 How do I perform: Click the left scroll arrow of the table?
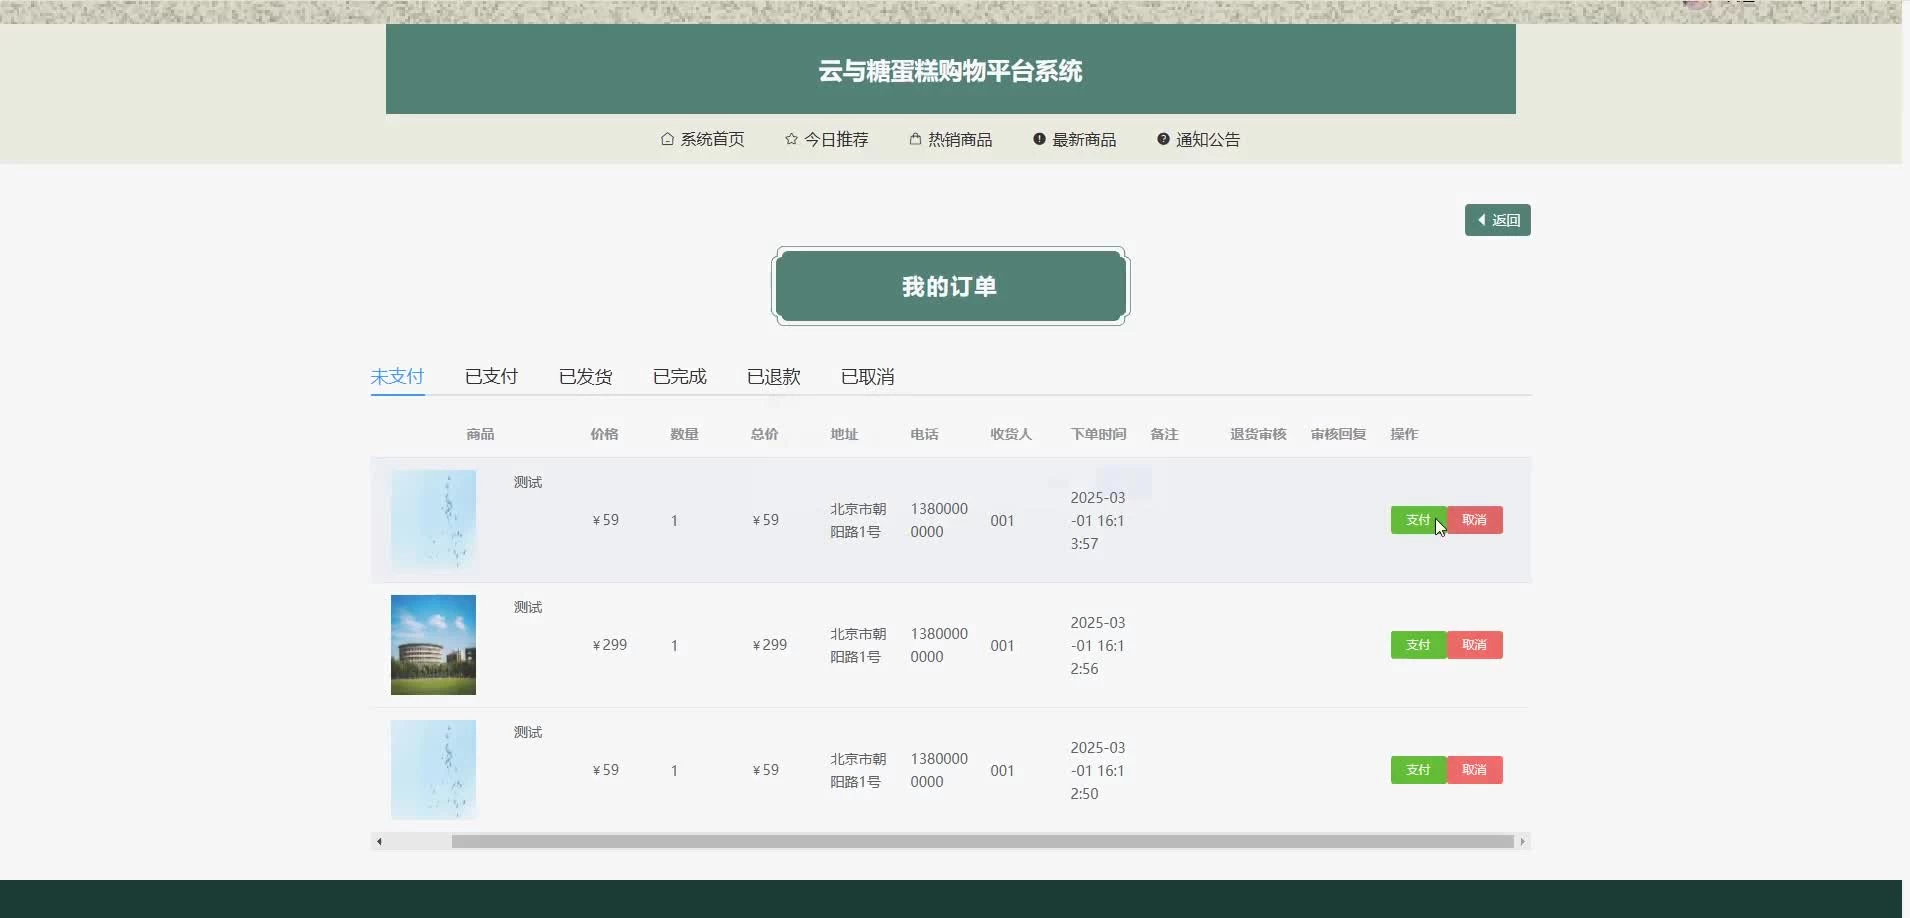(379, 842)
